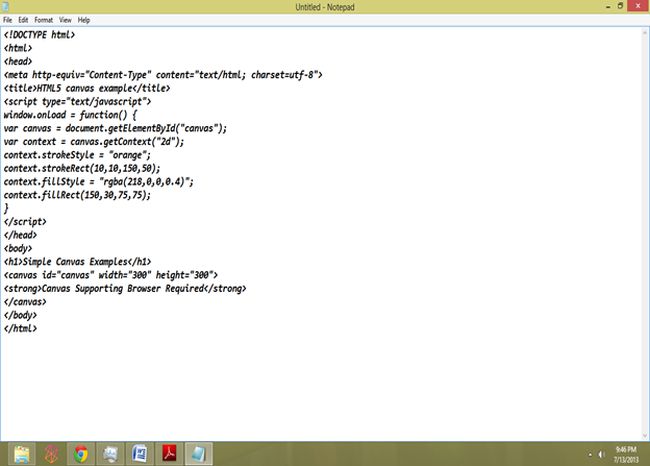The width and height of the screenshot is (650, 466).
Task: Click the context.strokeRect(10,10,150,50) line
Action: (82, 168)
